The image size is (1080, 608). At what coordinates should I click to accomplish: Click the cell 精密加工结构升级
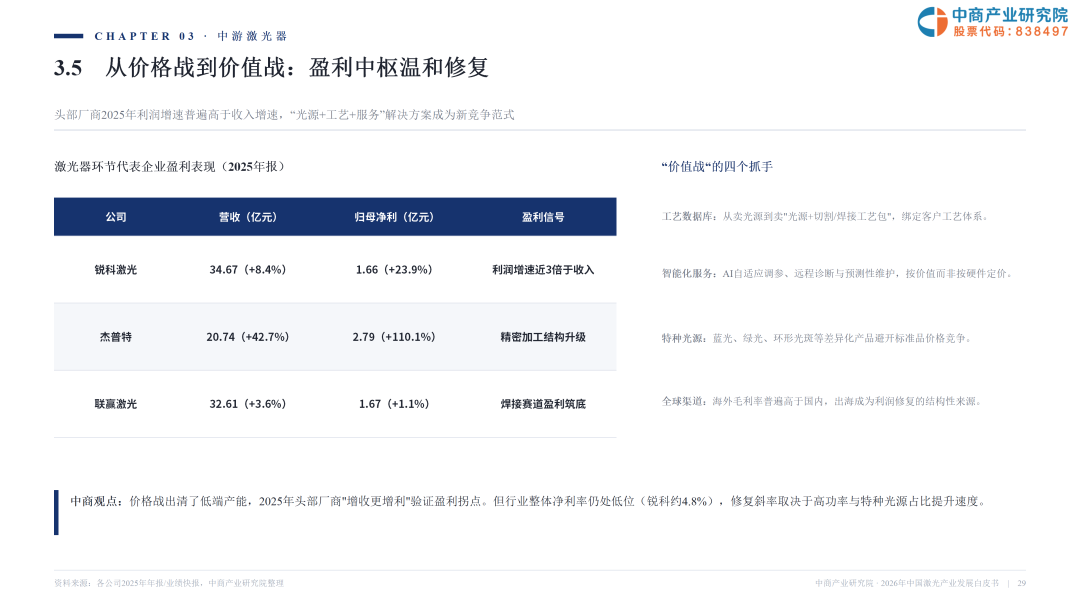coord(543,337)
